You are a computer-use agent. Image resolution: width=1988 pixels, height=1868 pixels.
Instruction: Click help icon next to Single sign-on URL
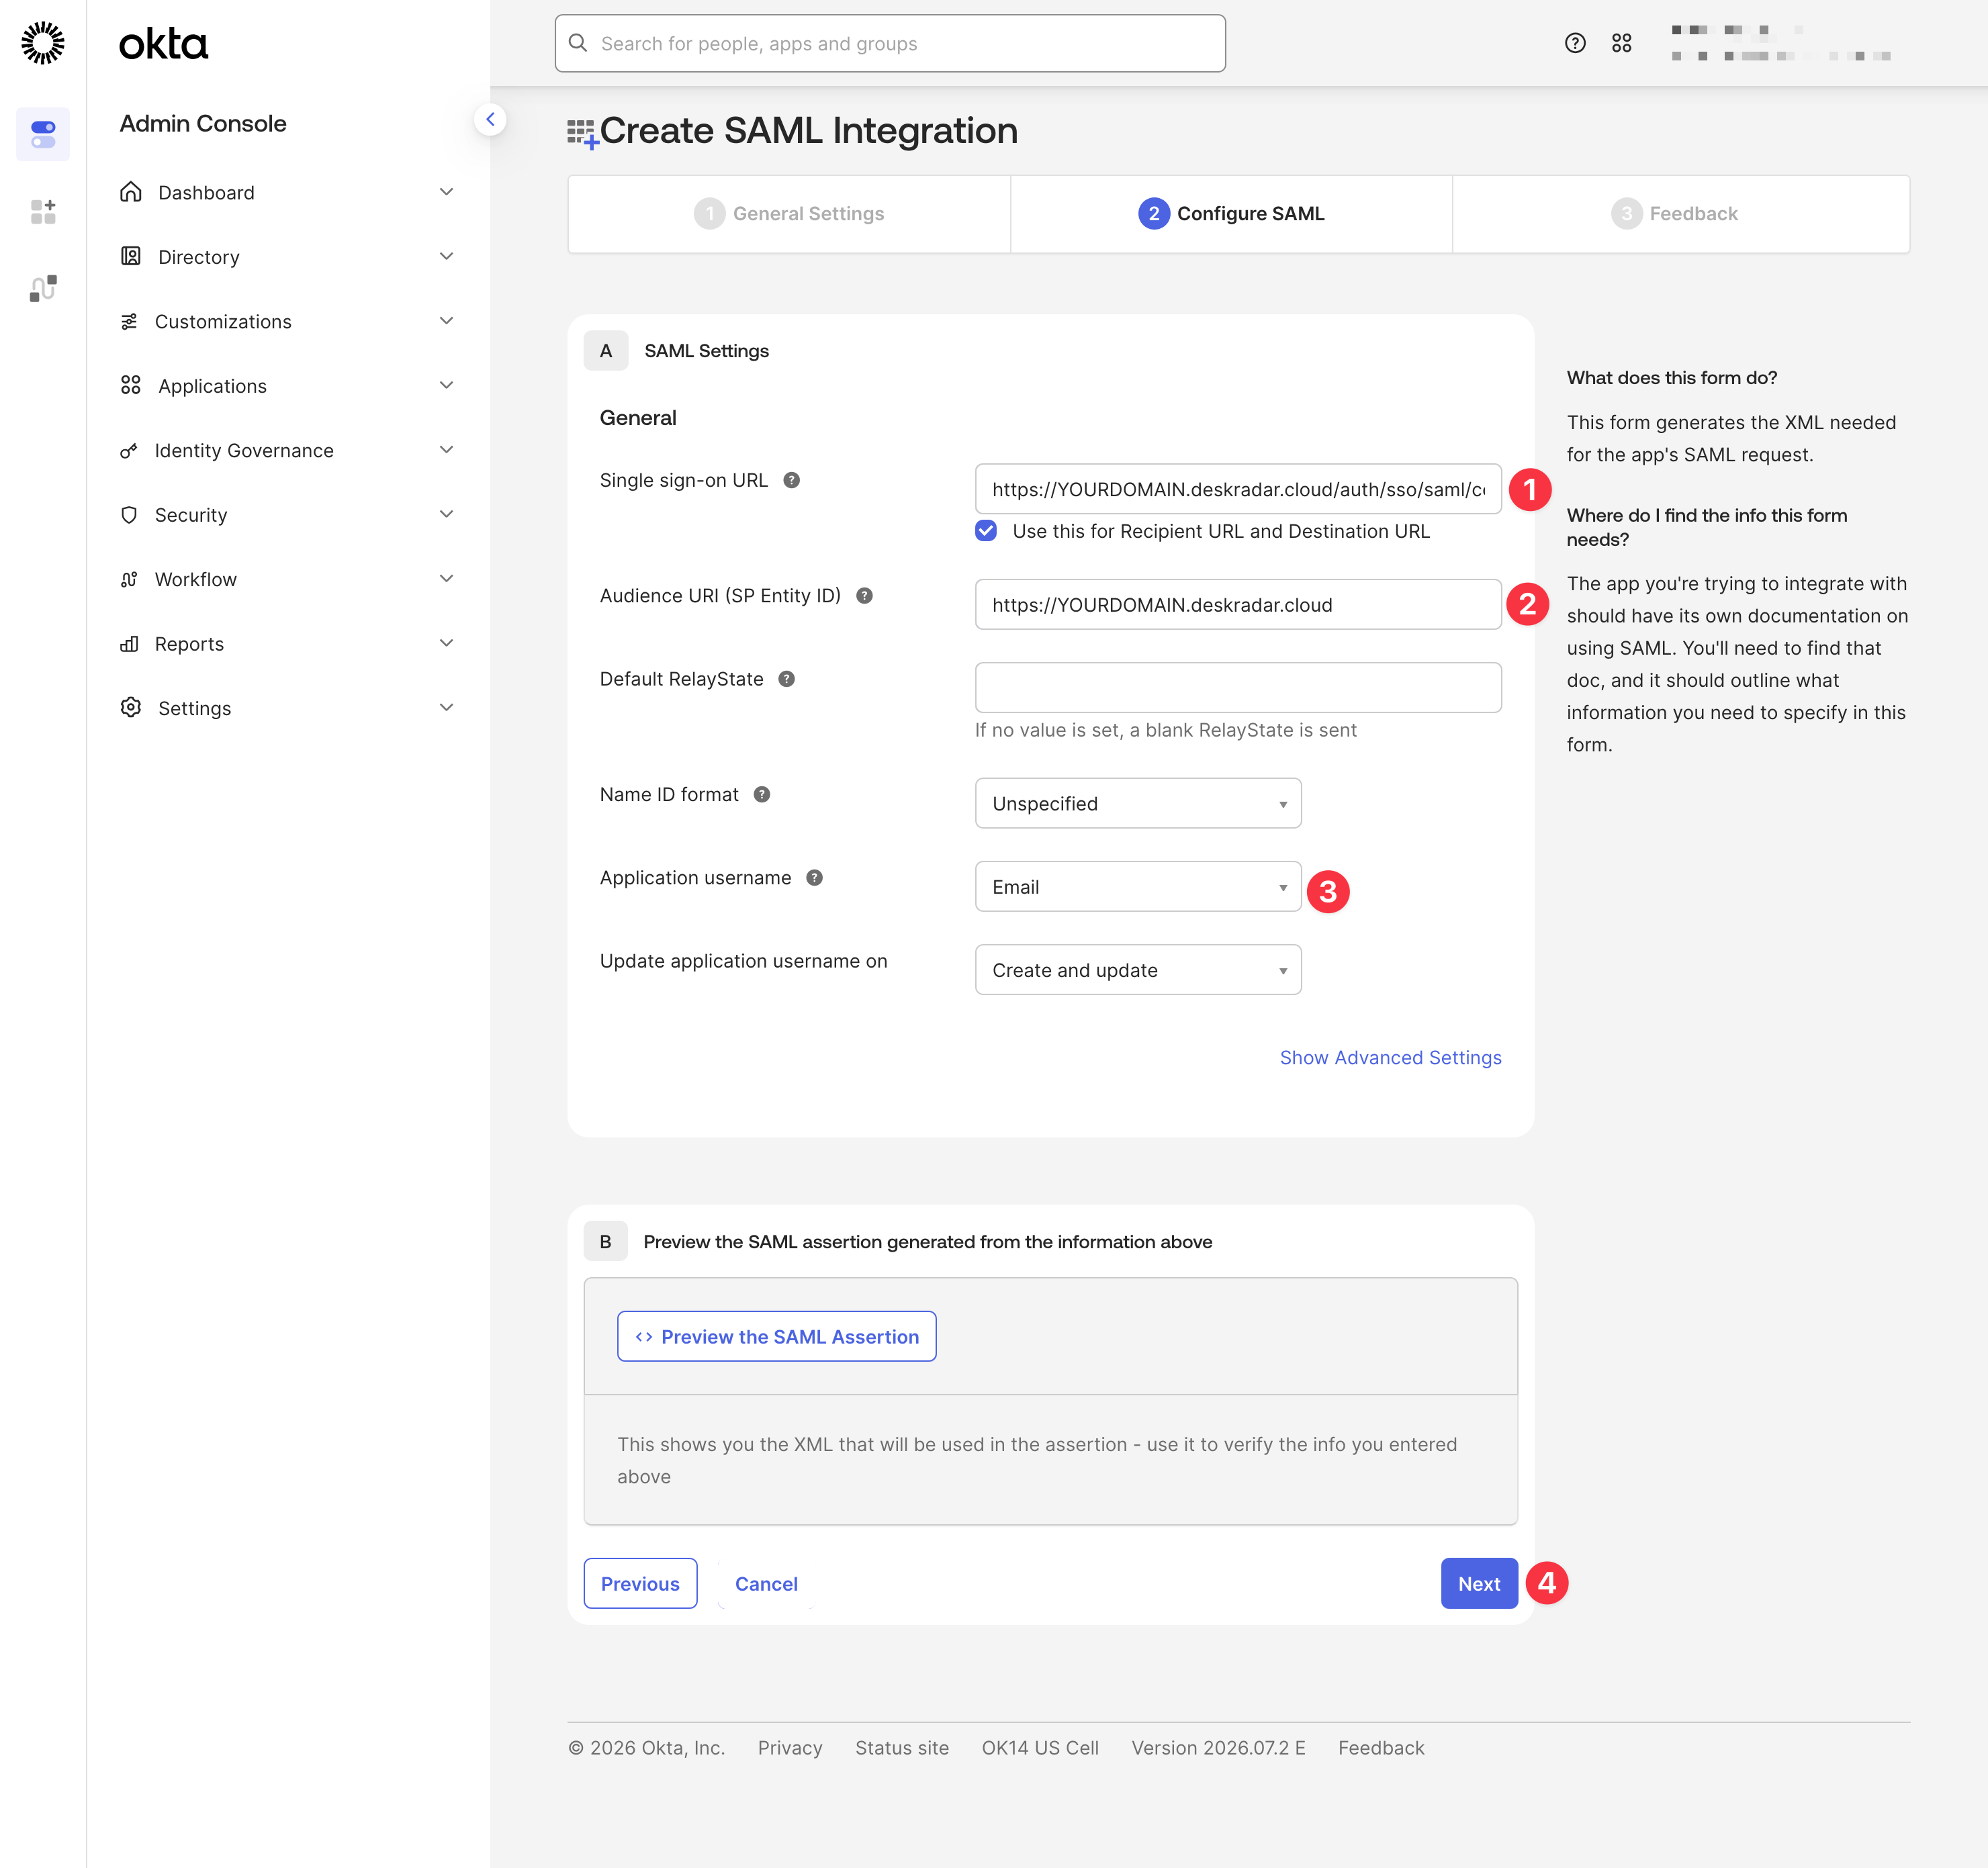791,480
